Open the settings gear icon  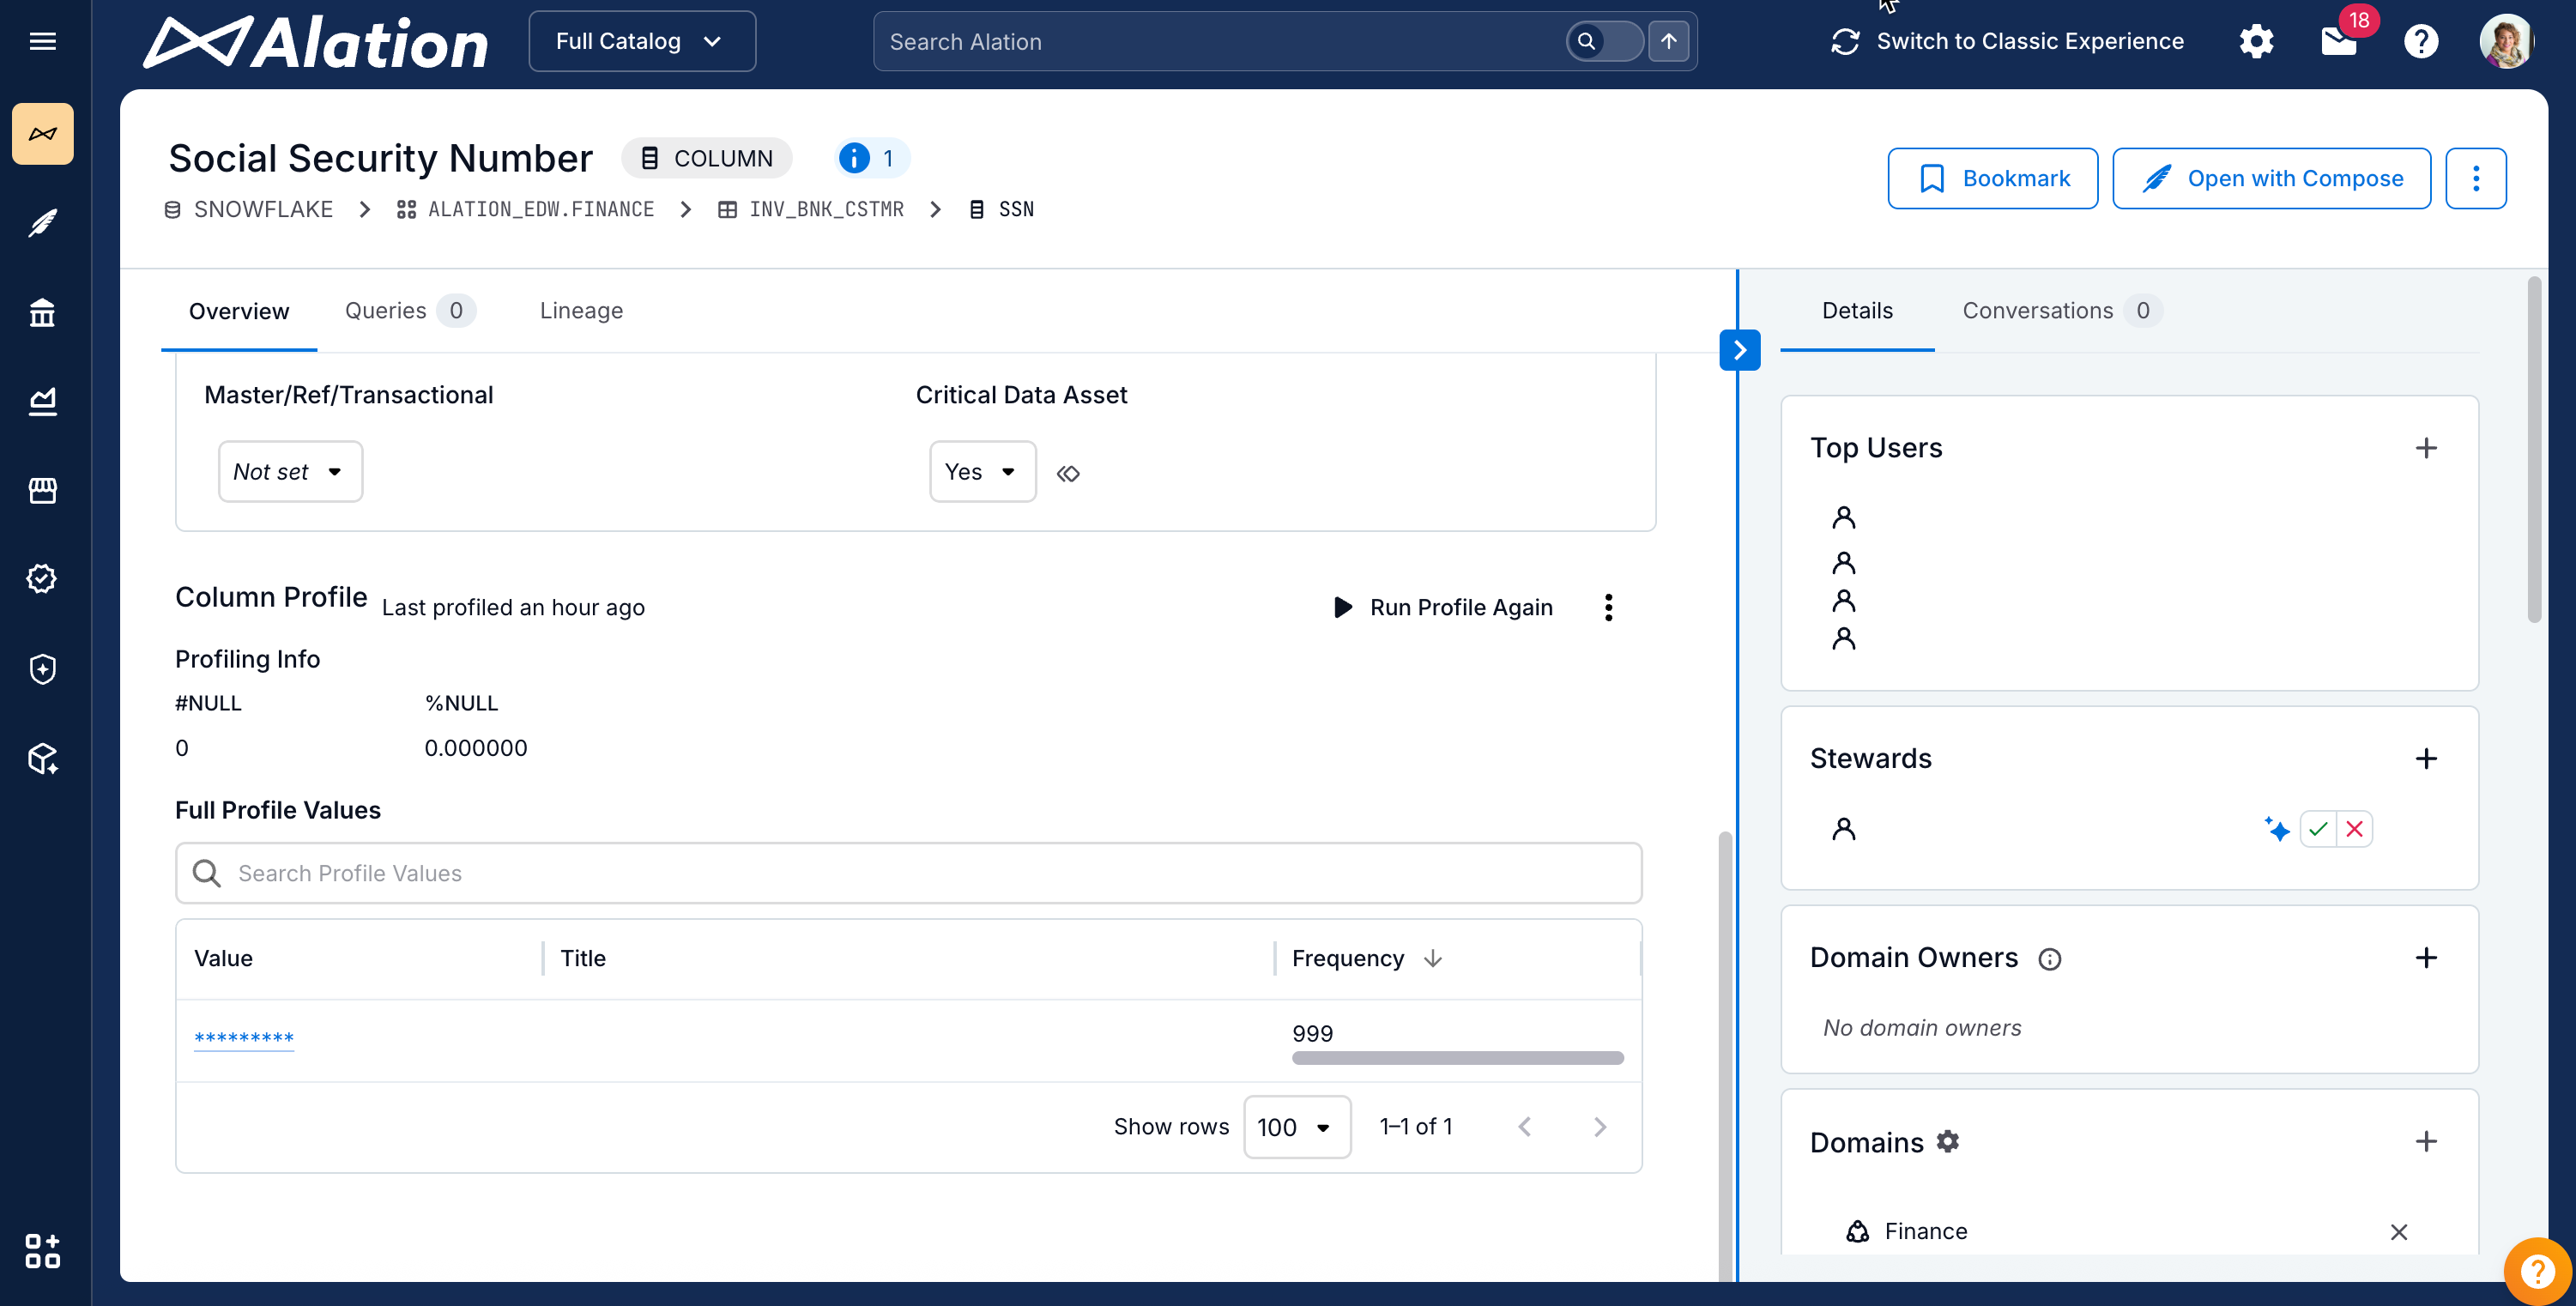tap(2255, 41)
